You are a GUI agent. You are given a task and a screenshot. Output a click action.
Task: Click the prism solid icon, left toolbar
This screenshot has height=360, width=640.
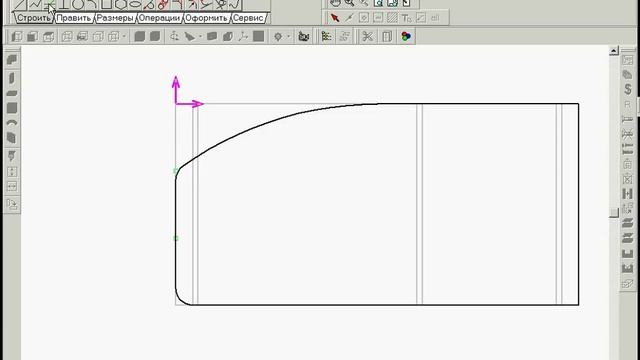[x=12, y=138]
